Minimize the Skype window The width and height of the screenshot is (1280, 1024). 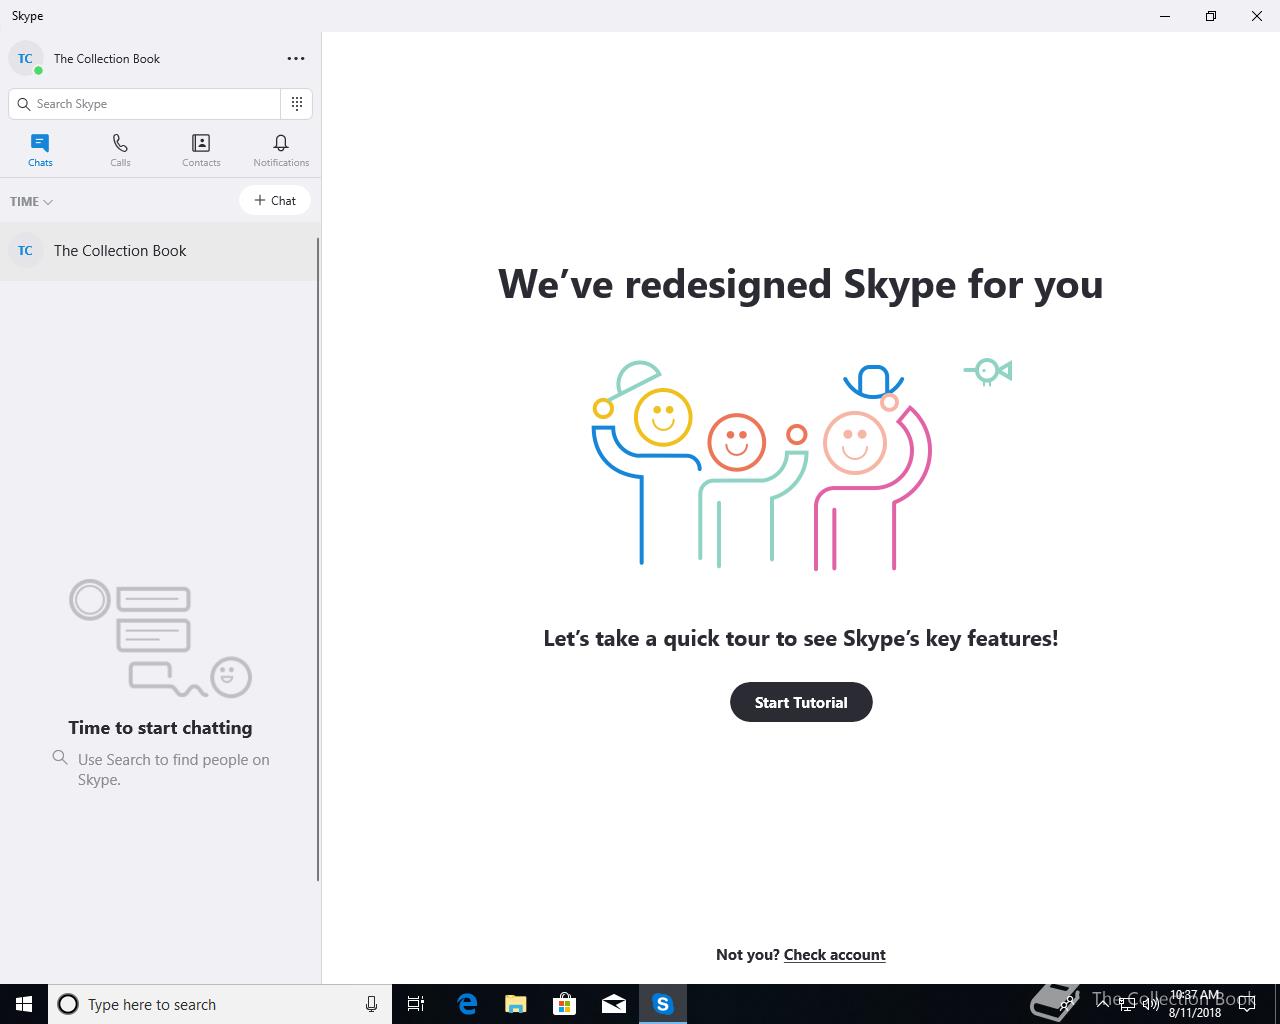point(1165,16)
